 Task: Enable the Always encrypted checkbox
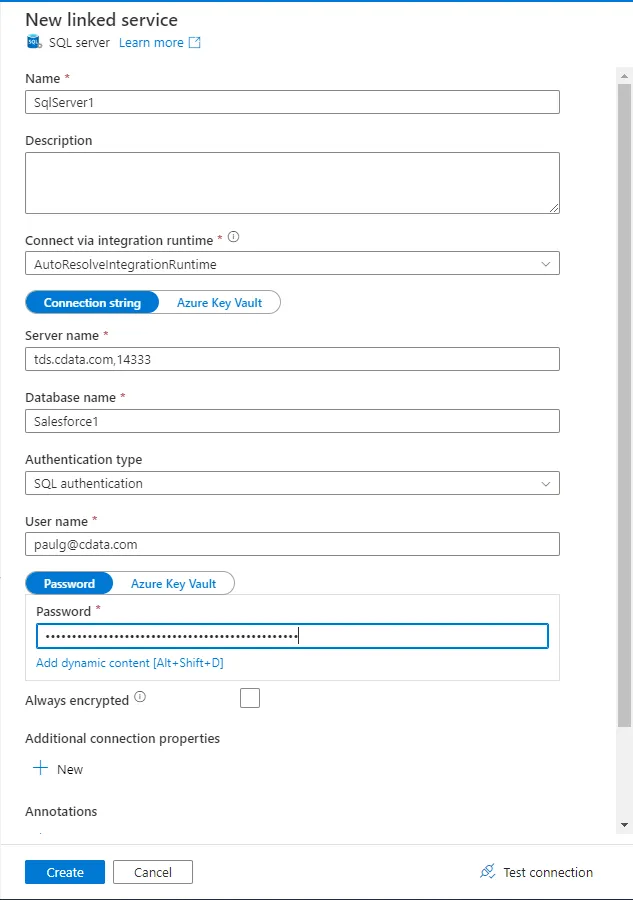250,698
